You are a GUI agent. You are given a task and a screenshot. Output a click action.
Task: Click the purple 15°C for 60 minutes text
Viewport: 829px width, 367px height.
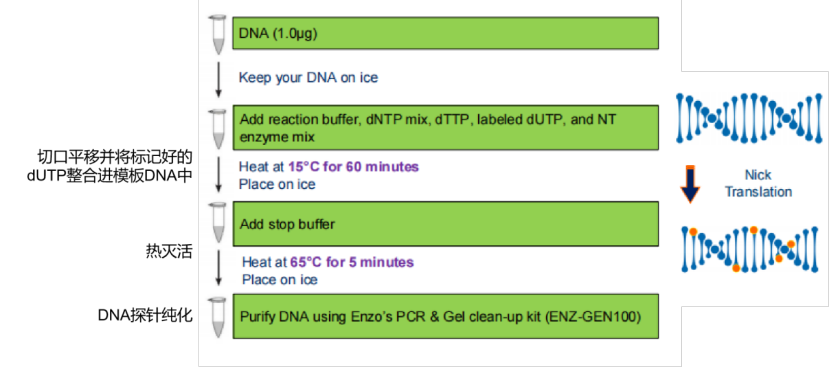click(x=353, y=167)
